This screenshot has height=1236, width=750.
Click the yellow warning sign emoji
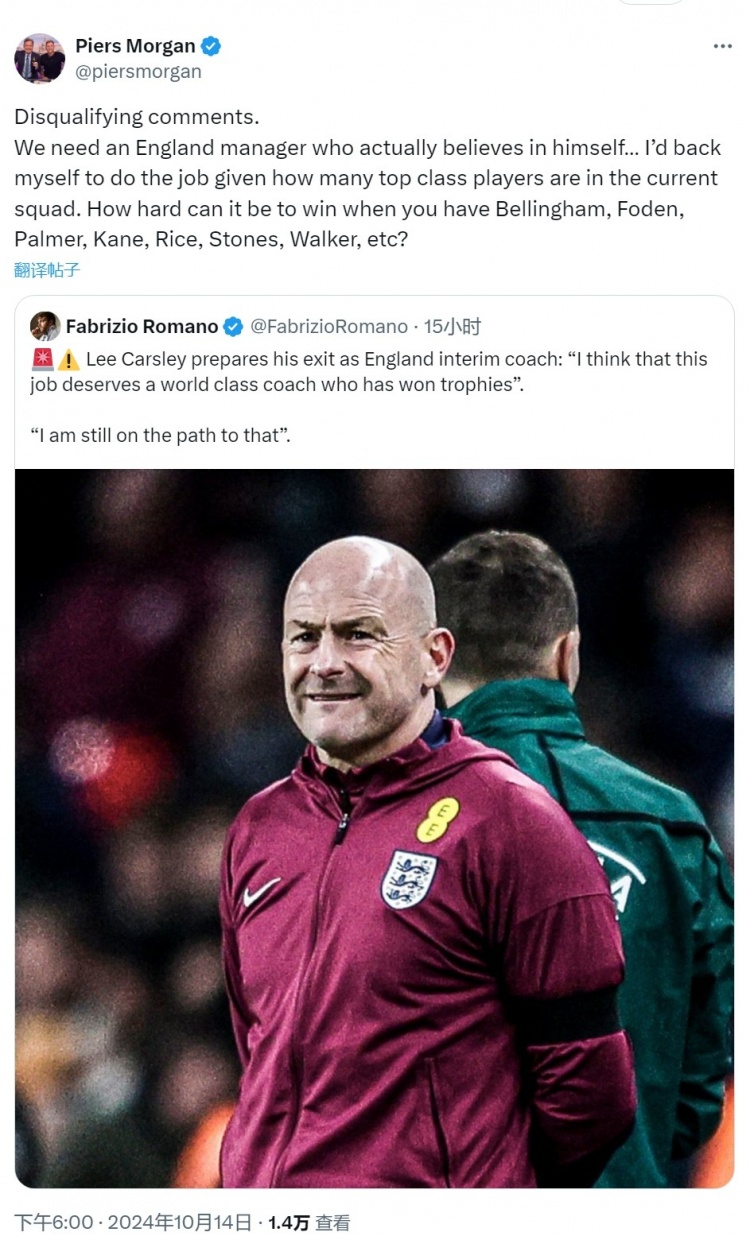[x=68, y=360]
